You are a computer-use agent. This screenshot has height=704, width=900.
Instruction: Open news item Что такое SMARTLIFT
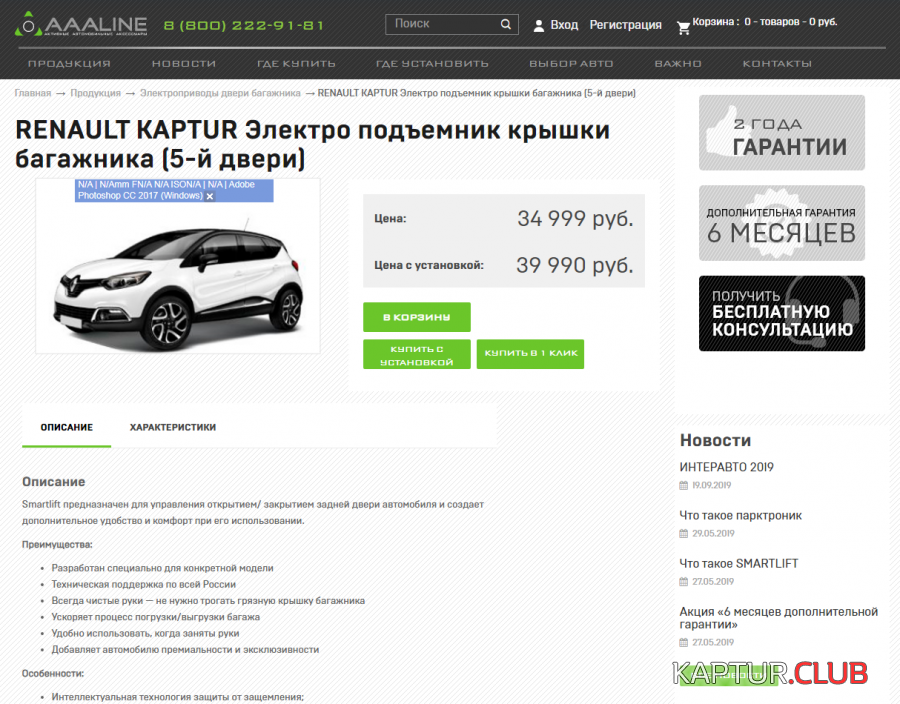pos(739,563)
